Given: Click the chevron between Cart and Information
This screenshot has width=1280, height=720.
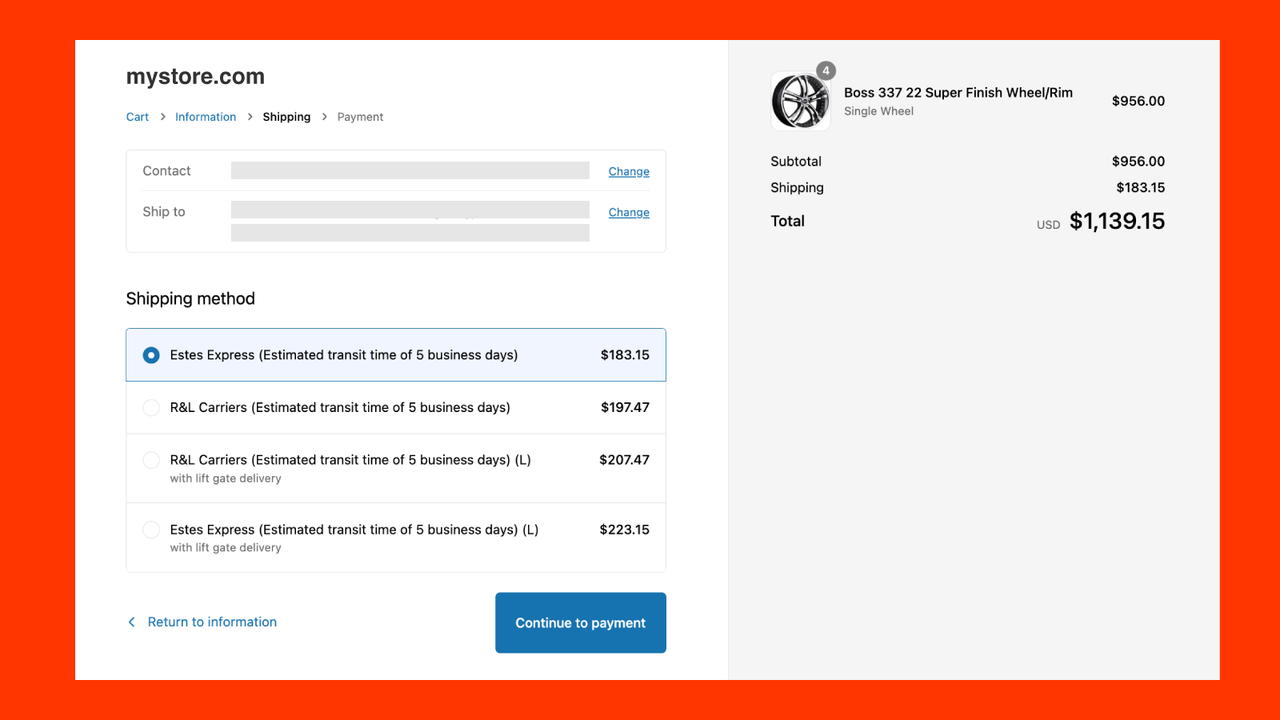Looking at the screenshot, I should point(162,117).
